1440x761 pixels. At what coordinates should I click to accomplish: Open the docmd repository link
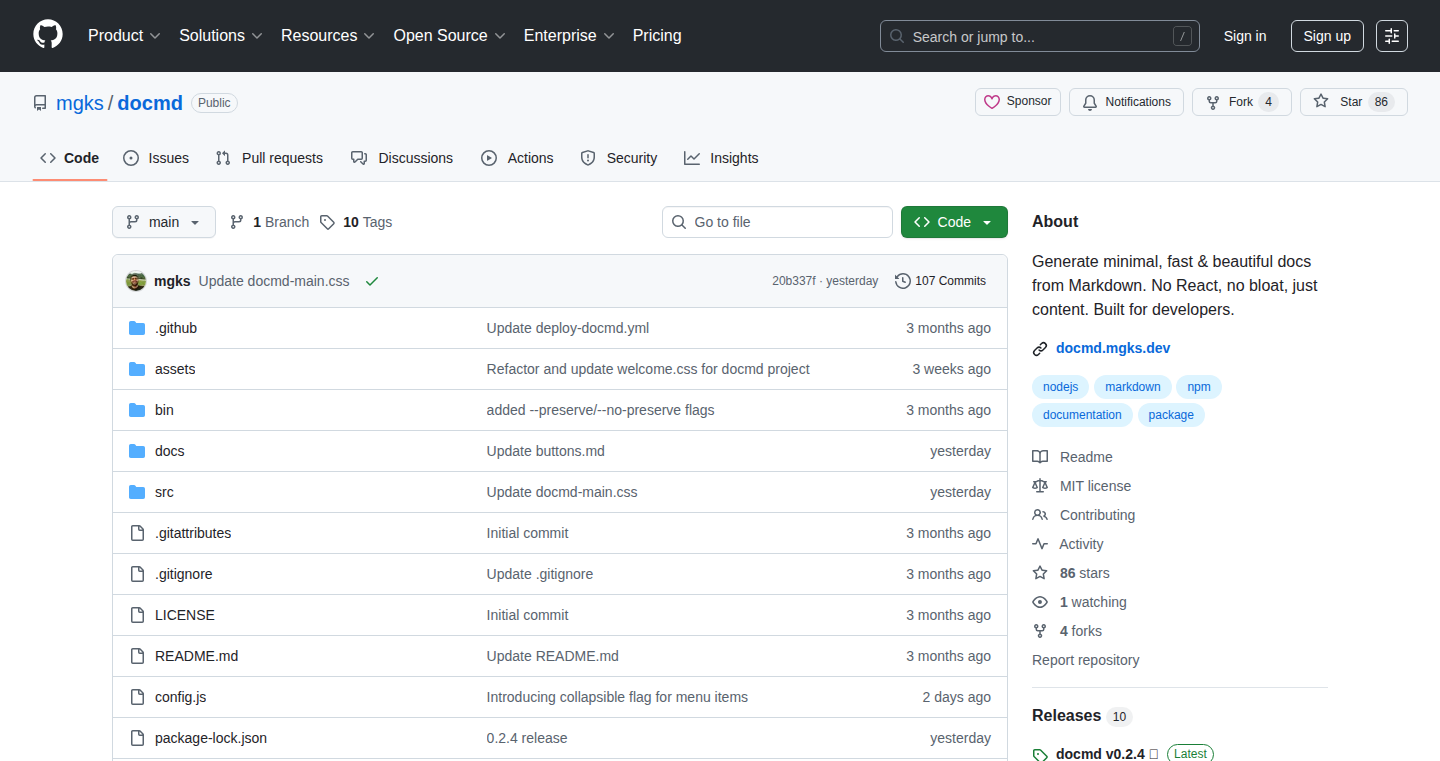coord(150,103)
